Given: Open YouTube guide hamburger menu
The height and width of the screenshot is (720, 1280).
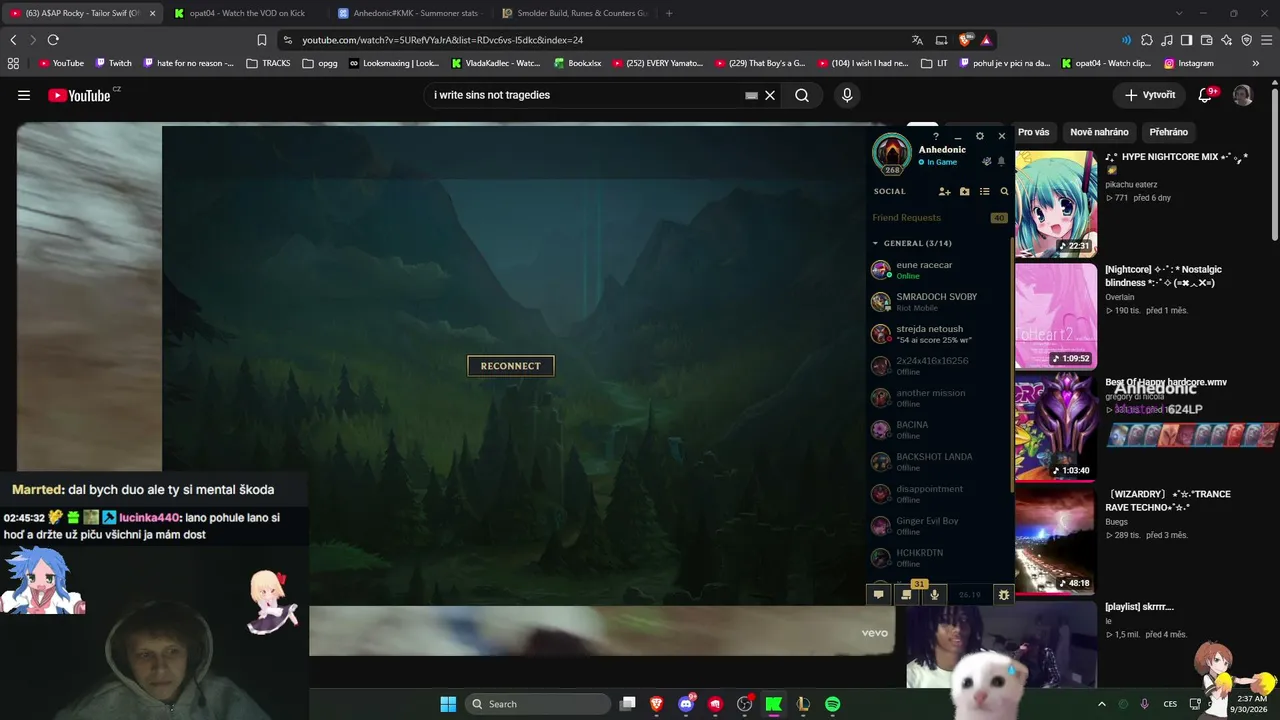Looking at the screenshot, I should coord(24,95).
